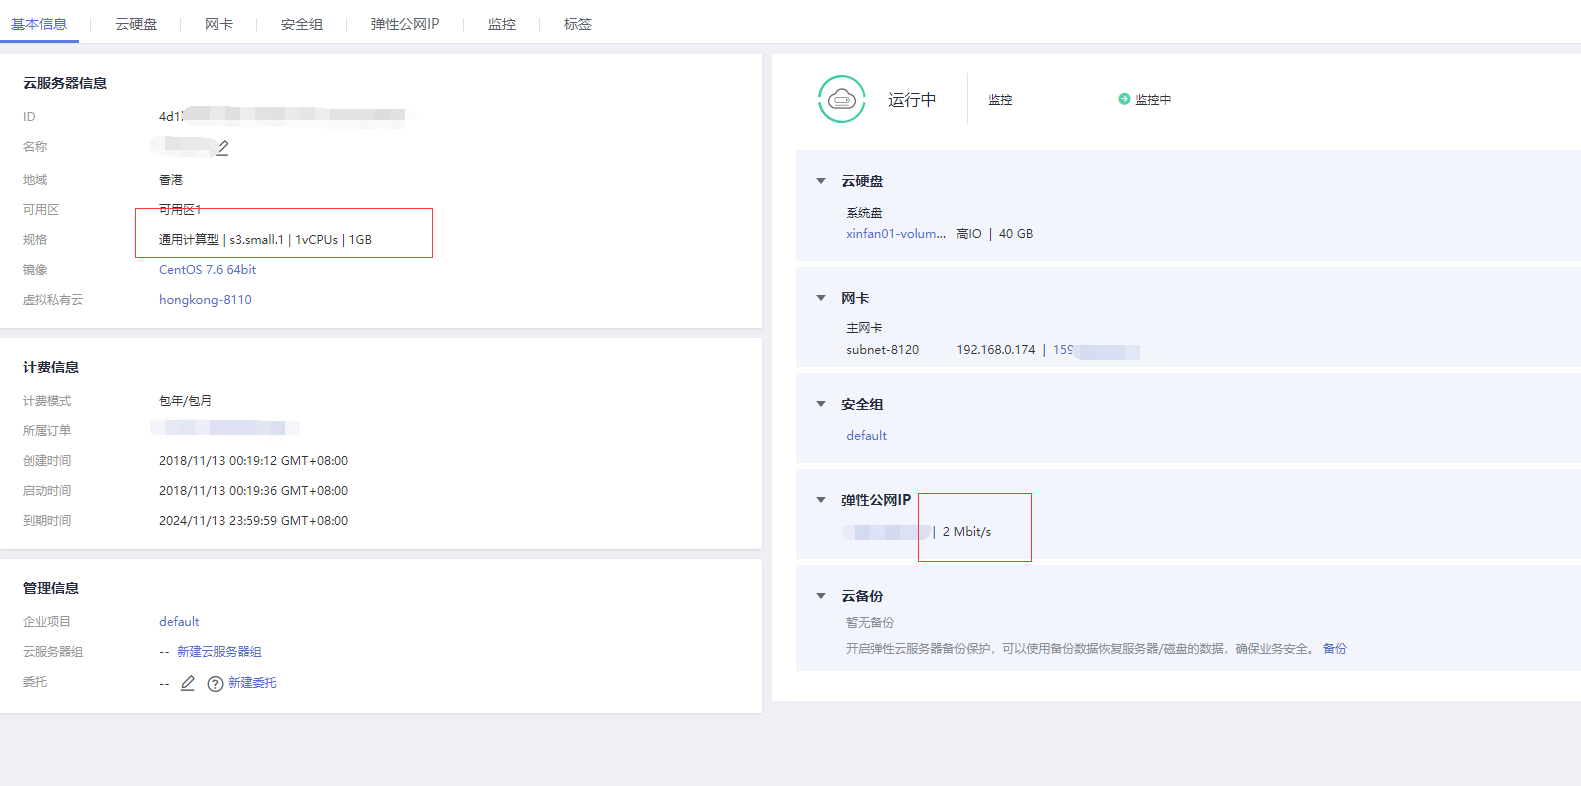Click the blurred public IP link after 192.168.0.174

click(1096, 351)
